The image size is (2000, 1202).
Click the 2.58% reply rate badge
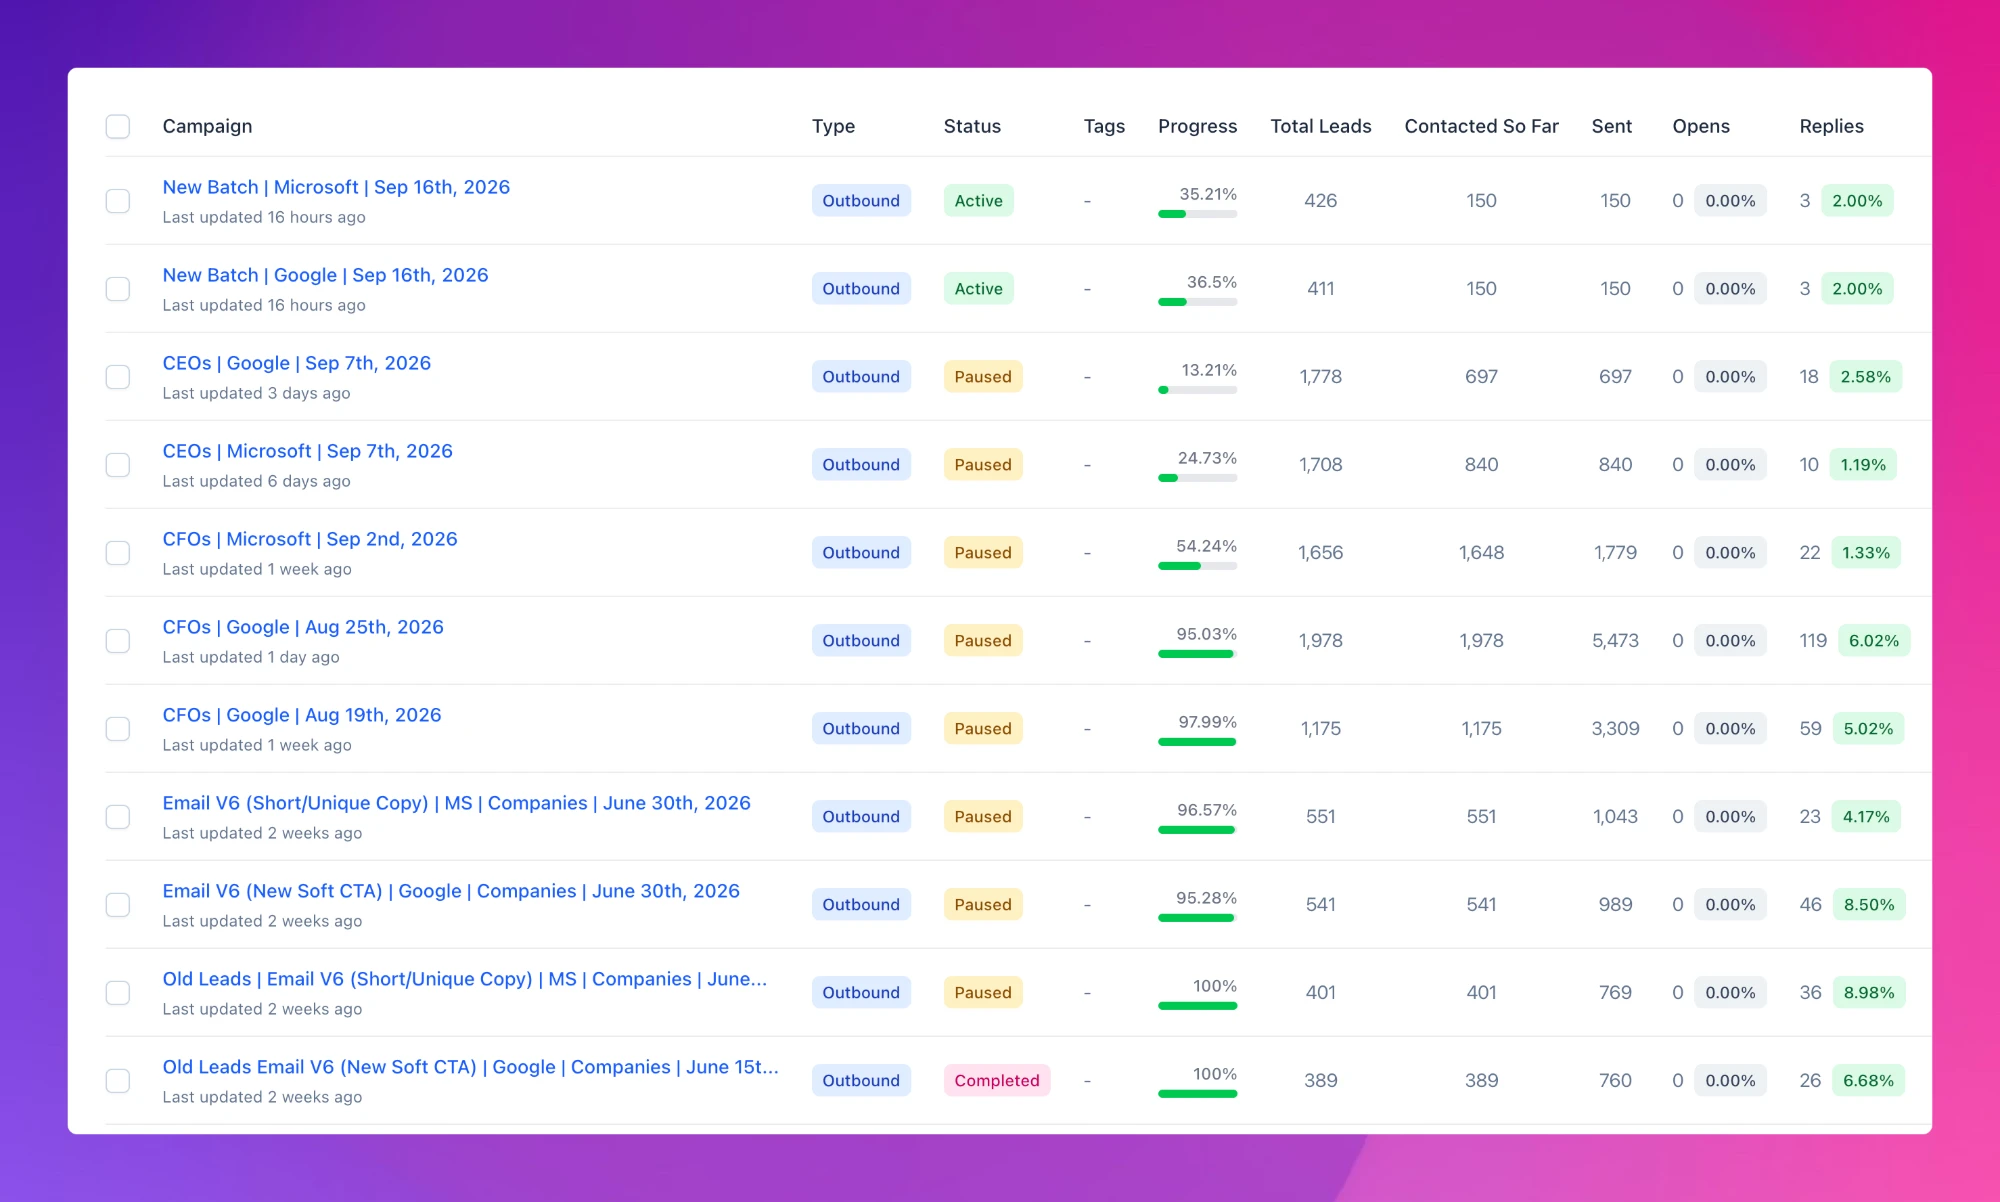(x=1866, y=377)
